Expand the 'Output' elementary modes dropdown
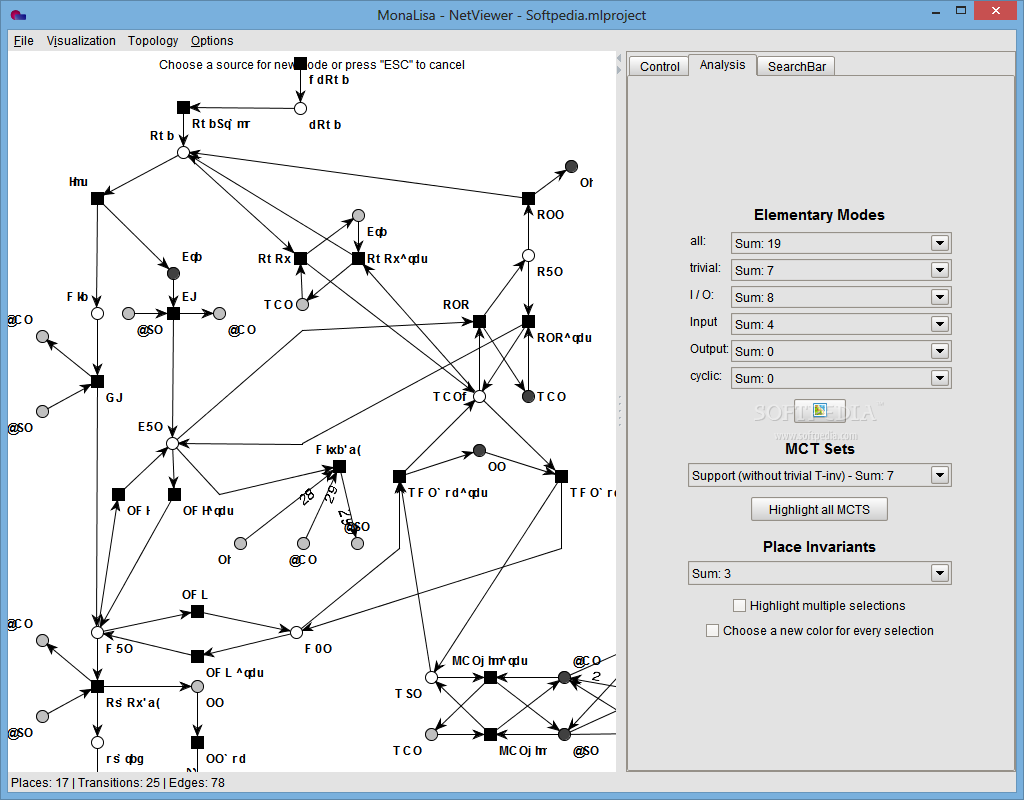The height and width of the screenshot is (800, 1024). [x=940, y=351]
